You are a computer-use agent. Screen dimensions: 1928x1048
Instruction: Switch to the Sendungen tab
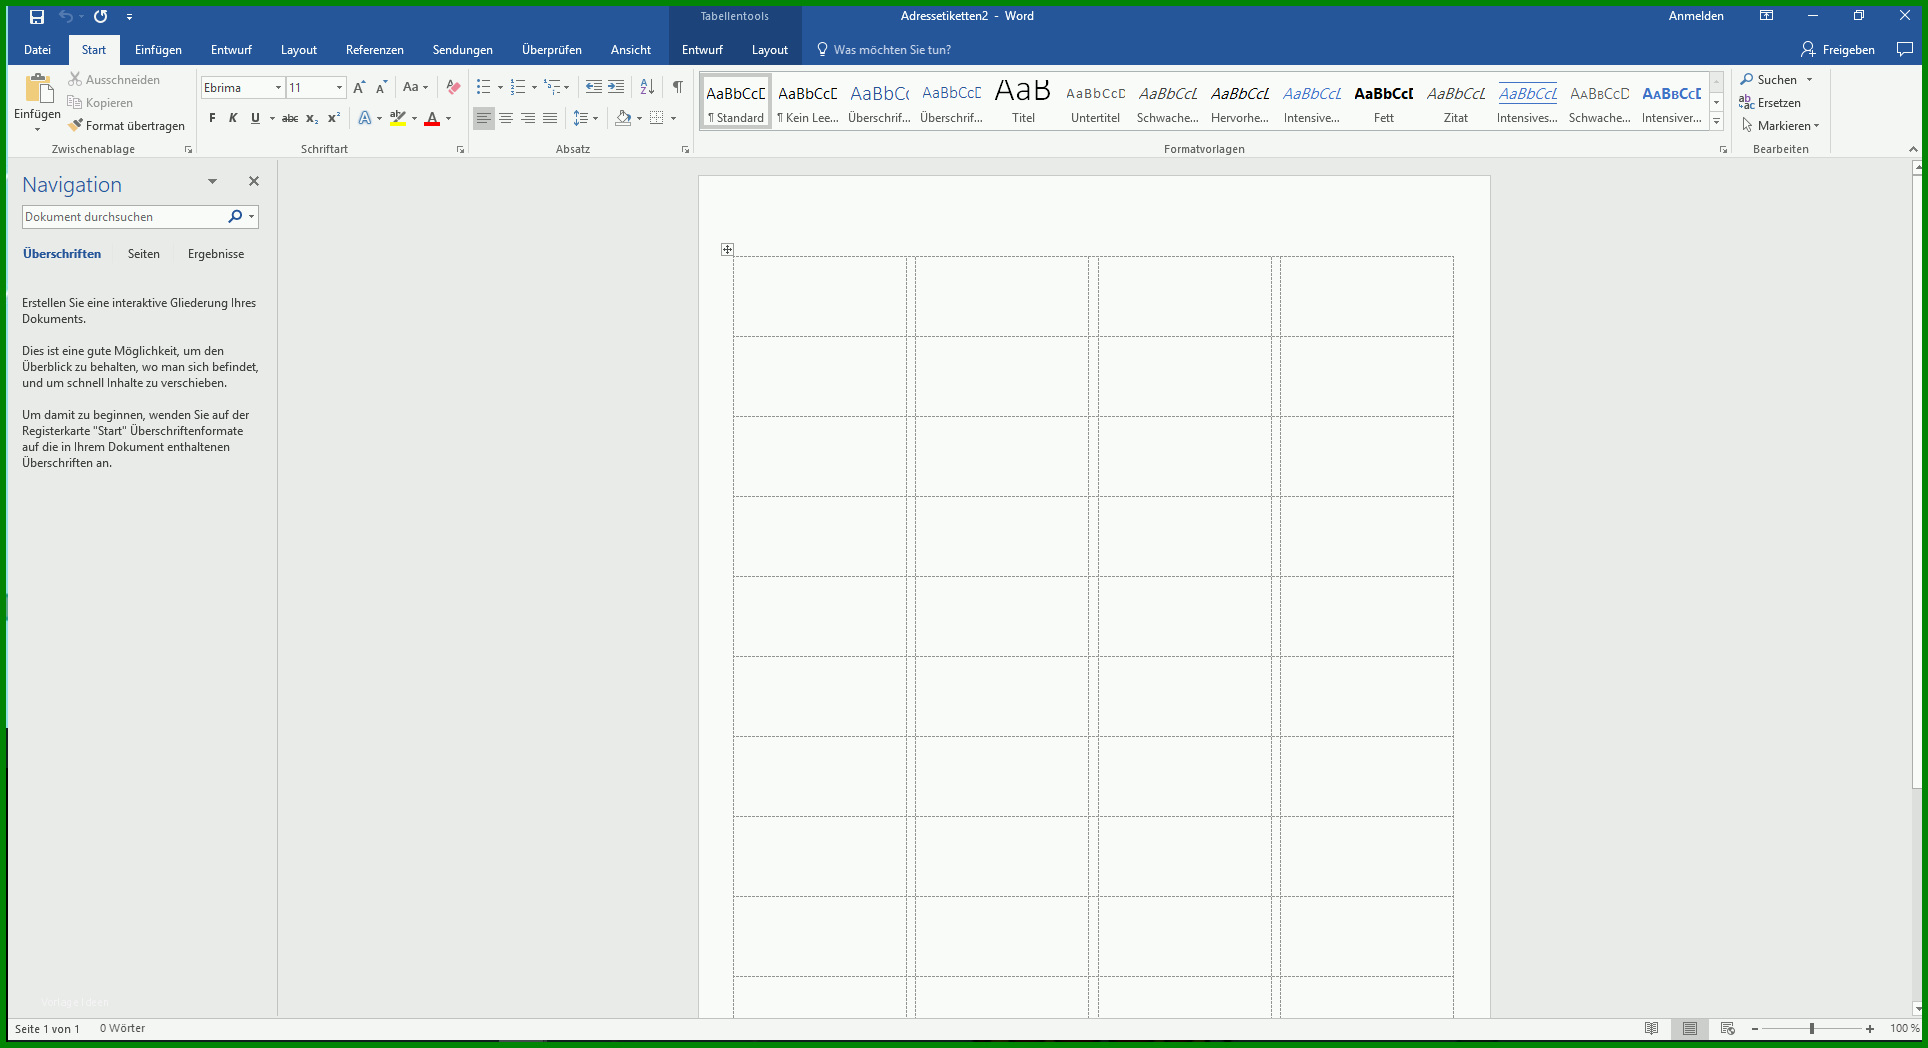pos(462,49)
